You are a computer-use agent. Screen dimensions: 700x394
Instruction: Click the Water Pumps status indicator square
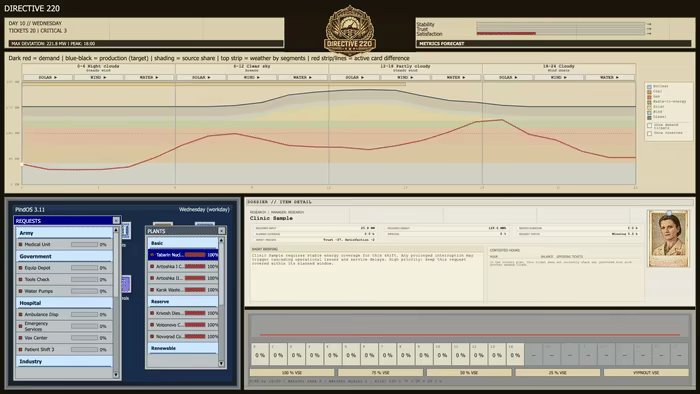pos(20,291)
